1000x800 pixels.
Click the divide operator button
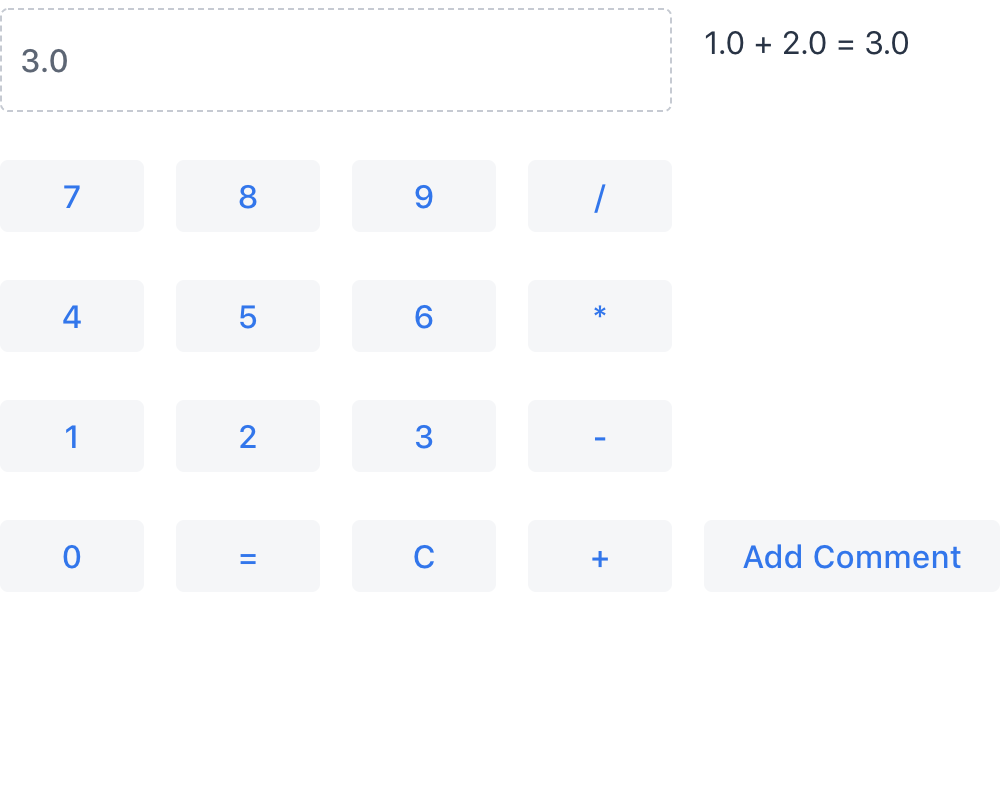pos(599,196)
